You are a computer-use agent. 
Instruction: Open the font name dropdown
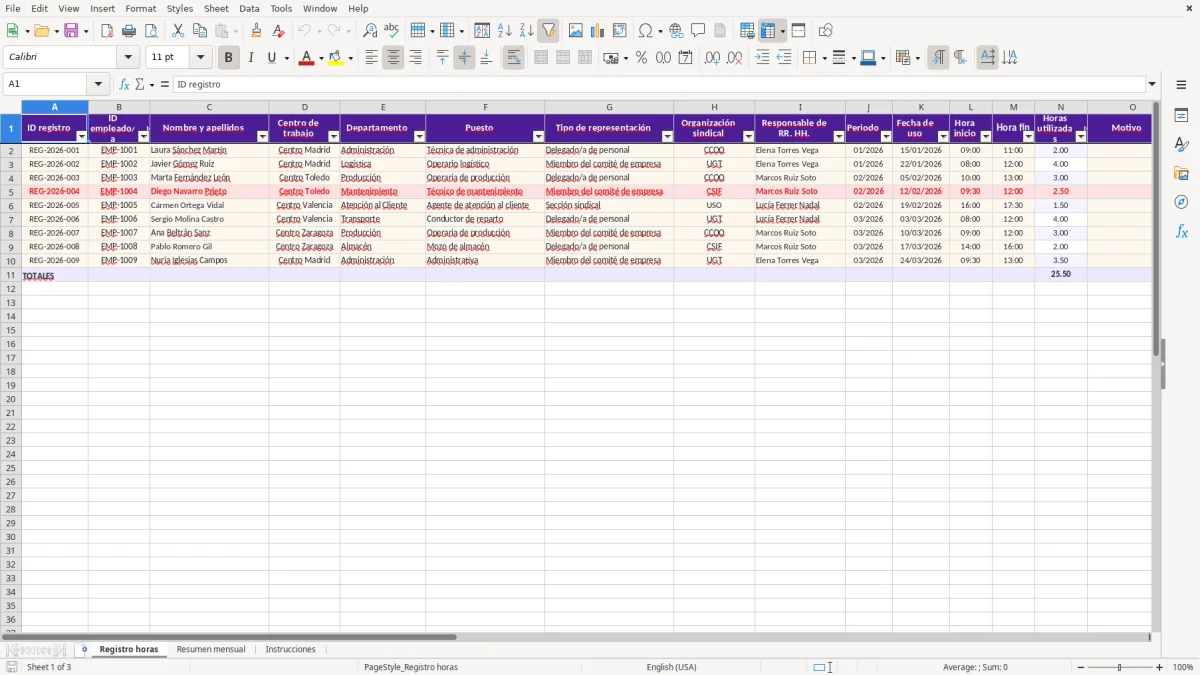(x=128, y=58)
